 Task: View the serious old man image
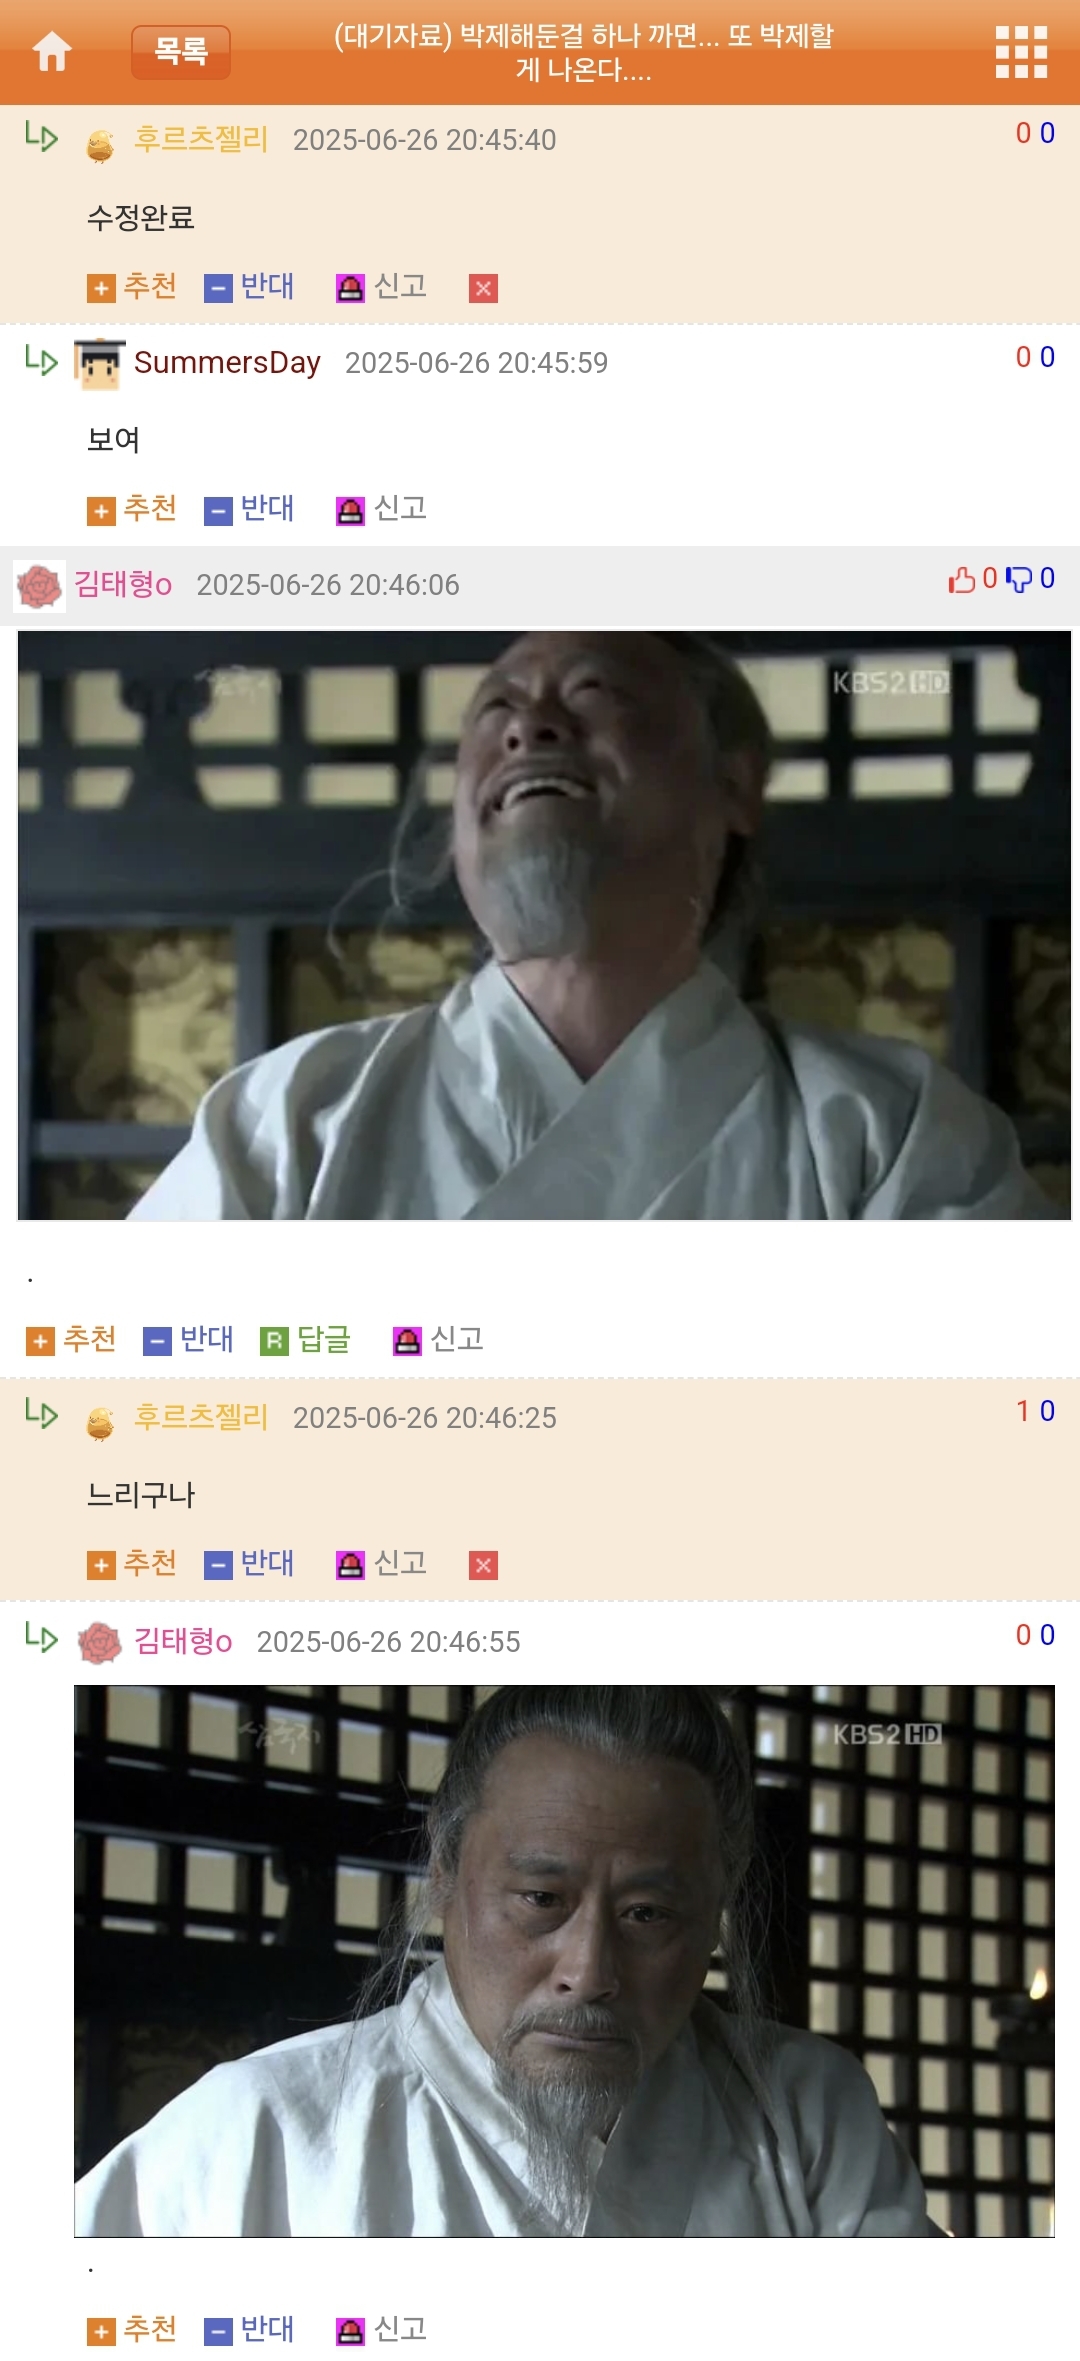pyautogui.click(x=564, y=1961)
